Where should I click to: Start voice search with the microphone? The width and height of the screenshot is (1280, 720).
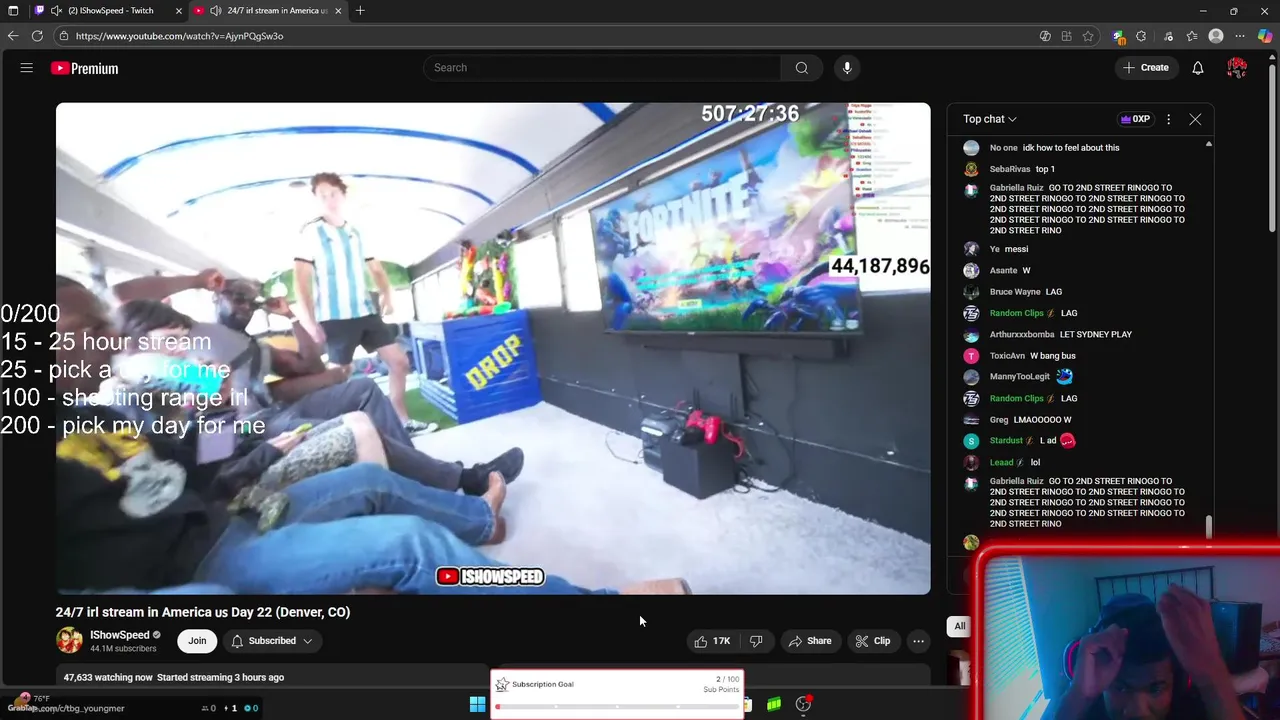click(847, 68)
